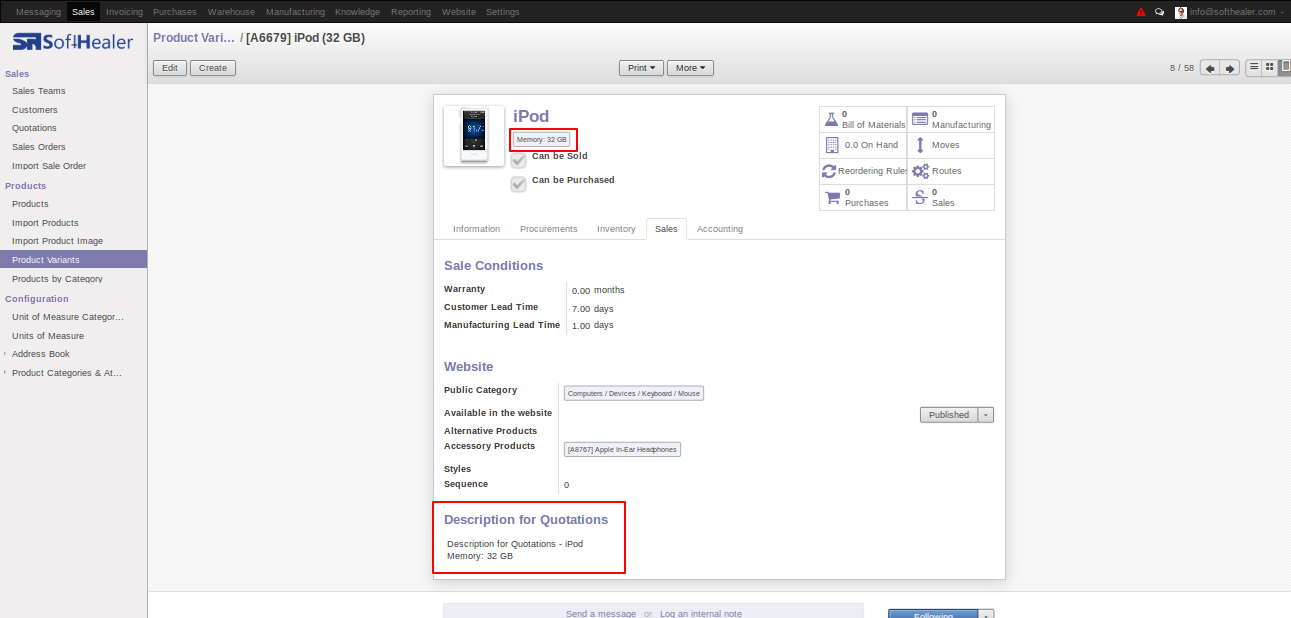Open Import Sale Order in the sidebar
Viewport: 1291px width, 618px height.
49,166
